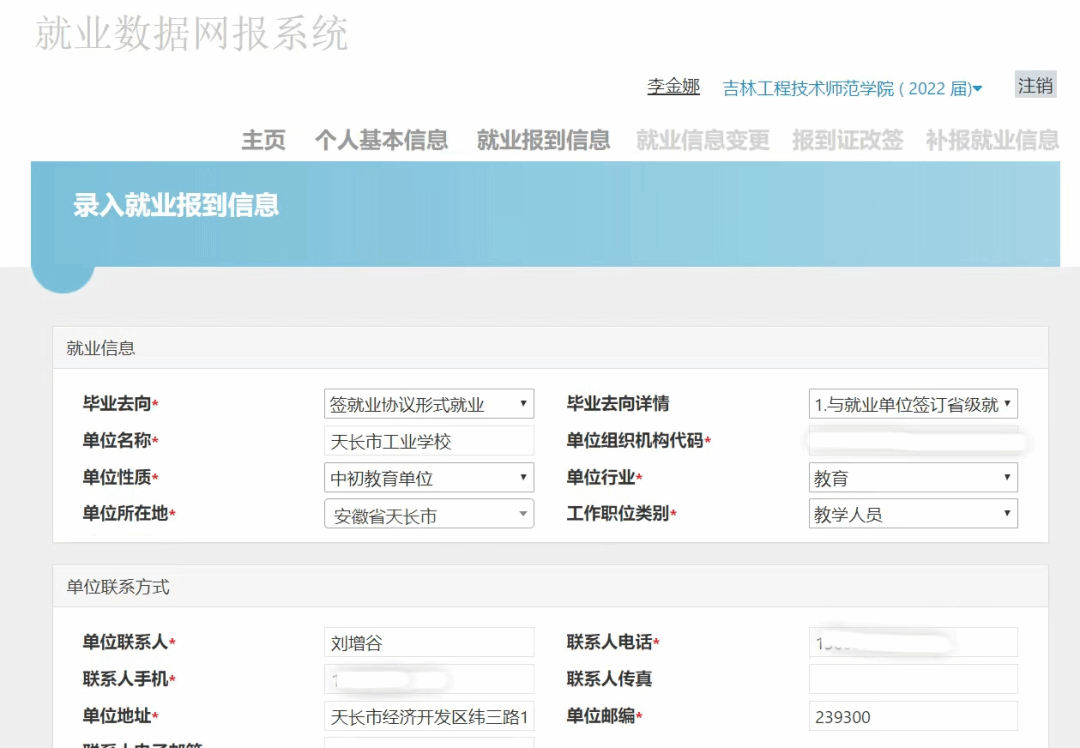Select the 单位地址 text field

tap(429, 717)
